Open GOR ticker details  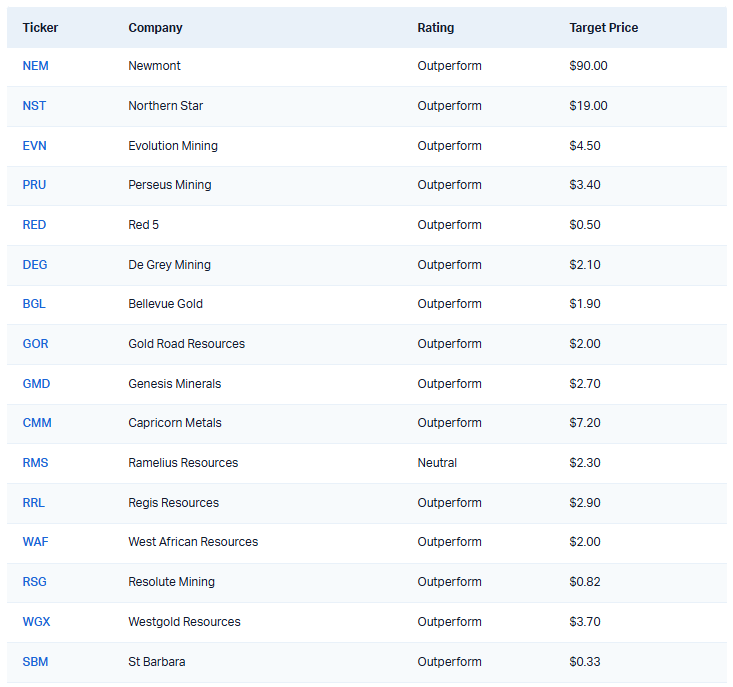click(35, 344)
